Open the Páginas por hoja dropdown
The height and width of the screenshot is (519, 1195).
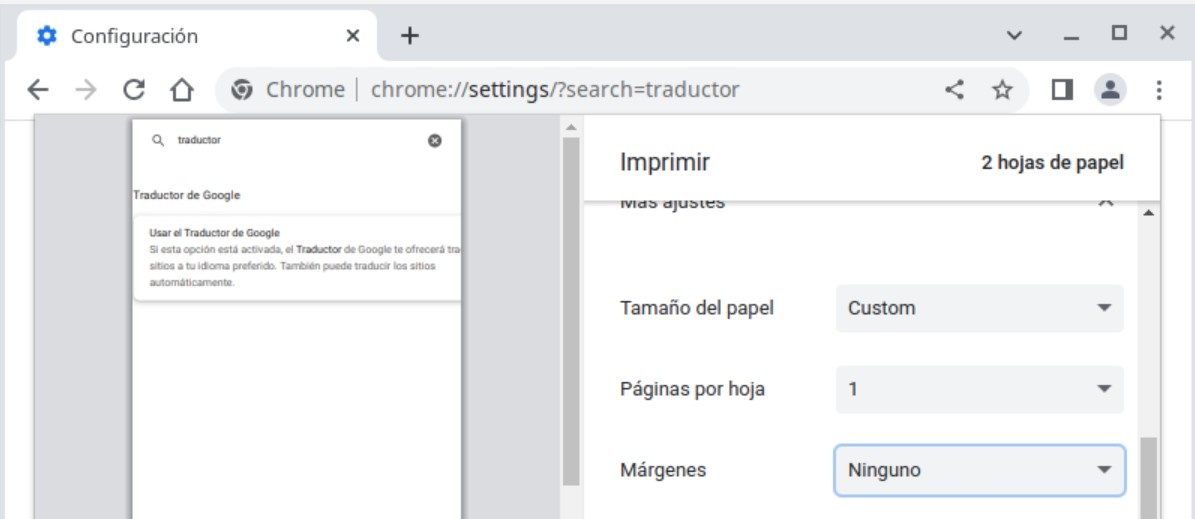coord(979,389)
